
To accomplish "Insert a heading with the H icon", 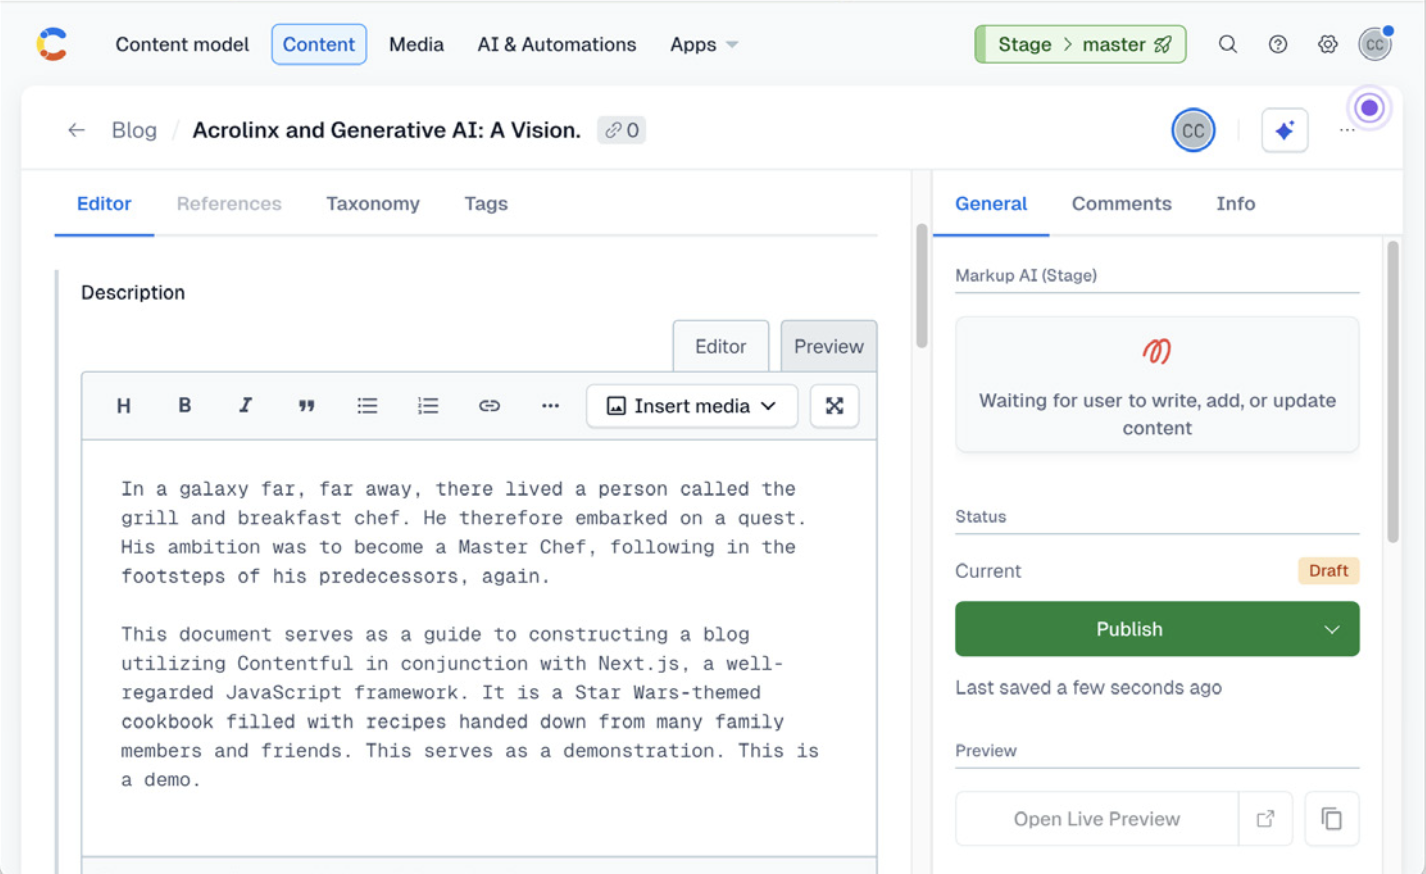I will pyautogui.click(x=123, y=405).
